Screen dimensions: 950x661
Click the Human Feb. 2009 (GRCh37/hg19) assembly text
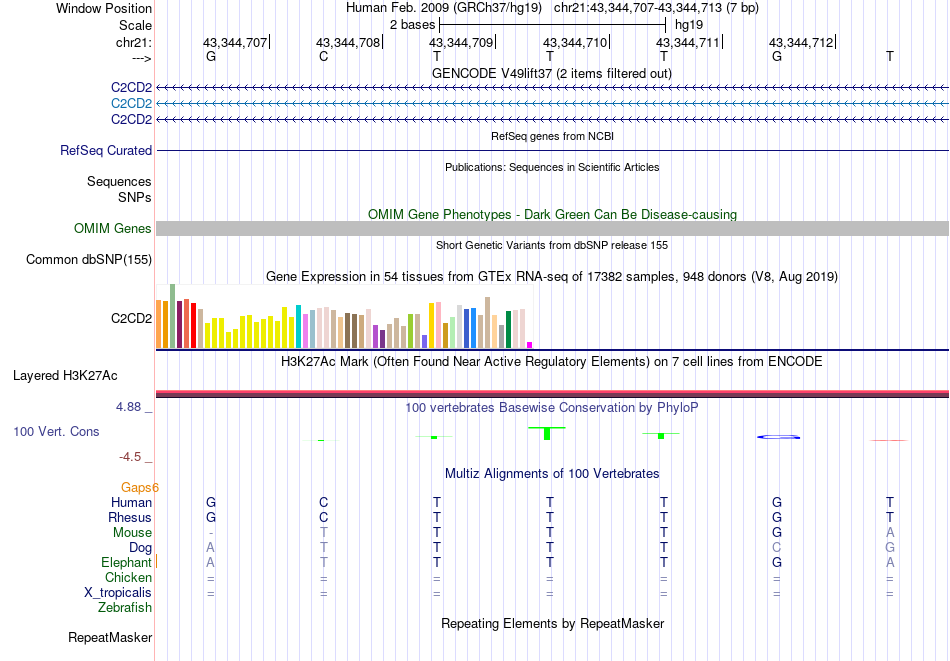[x=445, y=8]
